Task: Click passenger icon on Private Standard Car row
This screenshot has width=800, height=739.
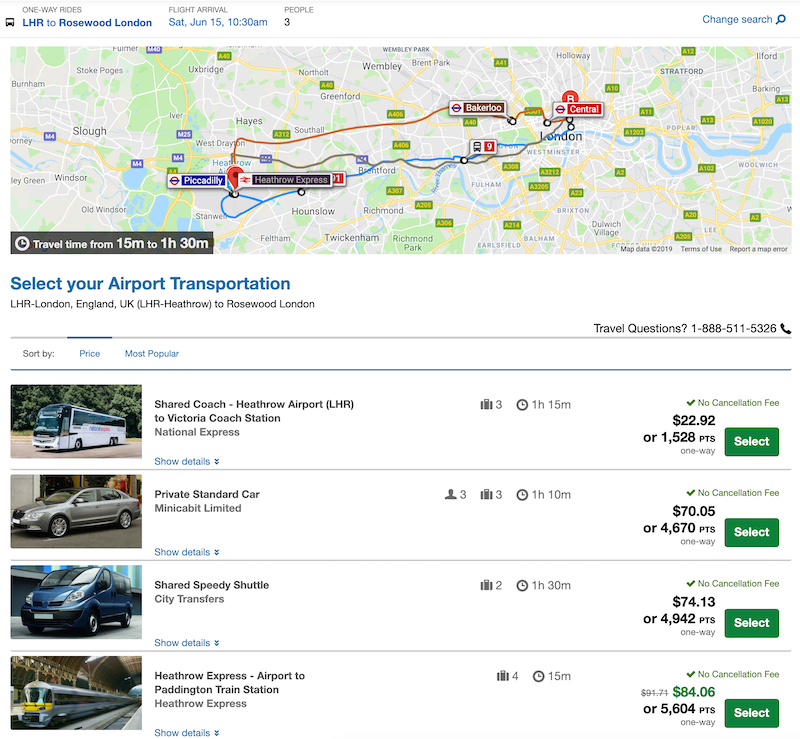Action: (451, 495)
